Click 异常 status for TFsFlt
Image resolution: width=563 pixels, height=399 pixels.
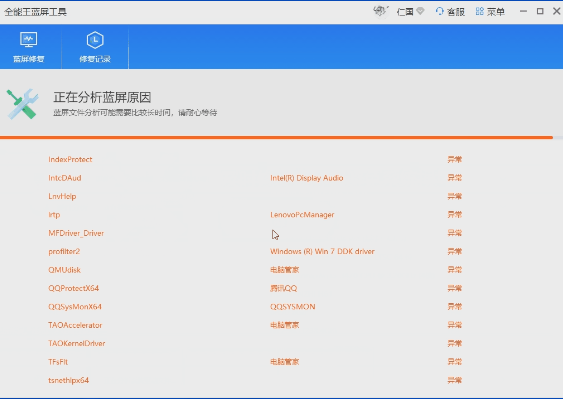click(455, 362)
